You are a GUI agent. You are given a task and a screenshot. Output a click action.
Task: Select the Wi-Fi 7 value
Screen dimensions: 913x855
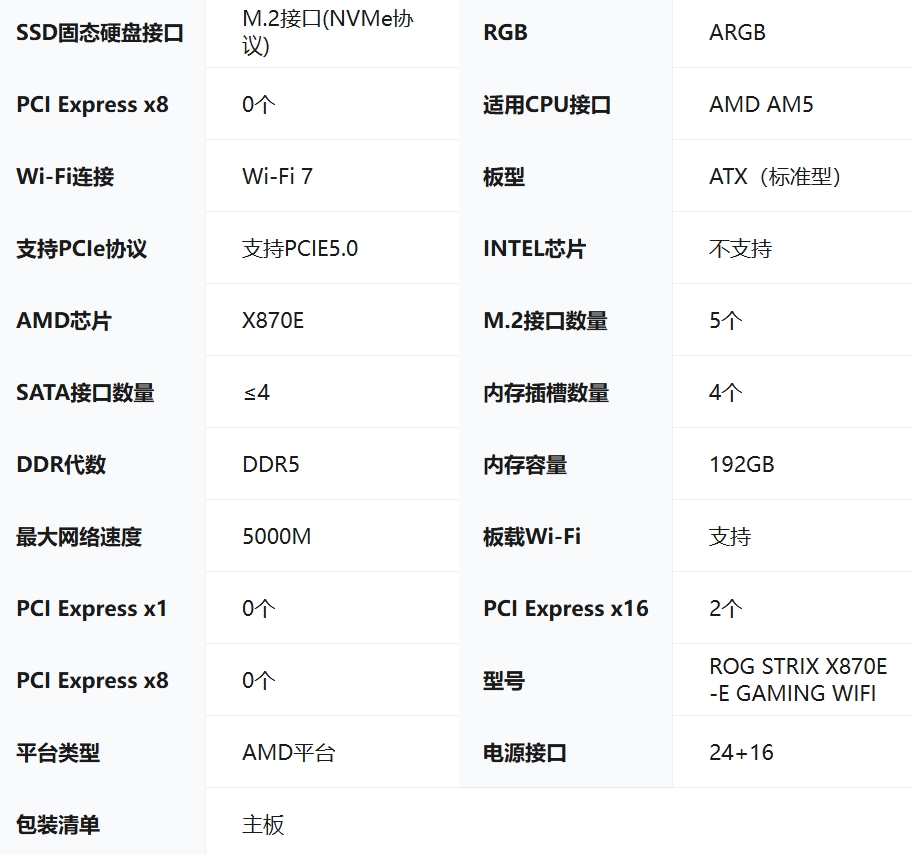tap(277, 176)
